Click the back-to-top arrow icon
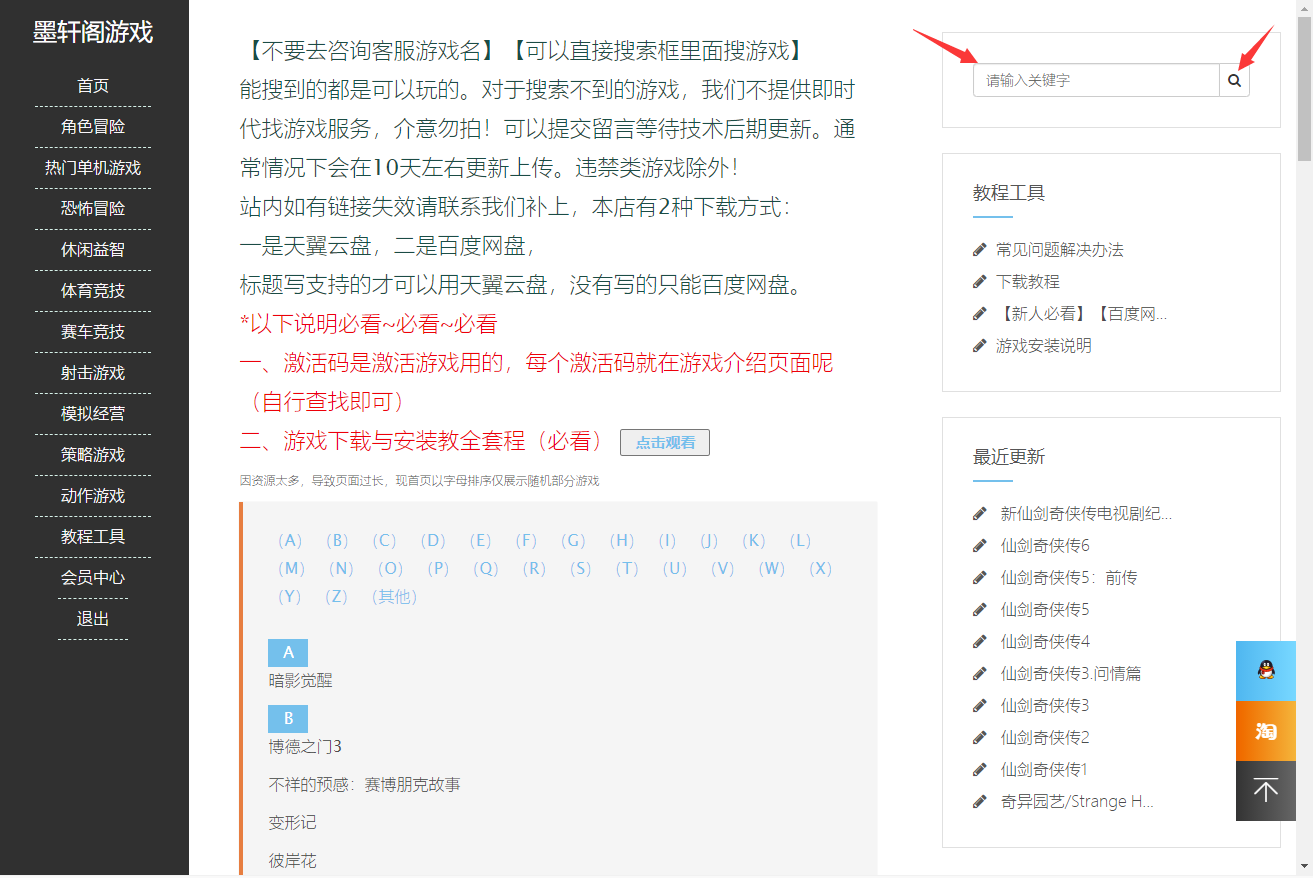The height and width of the screenshot is (878, 1313). [1265, 791]
